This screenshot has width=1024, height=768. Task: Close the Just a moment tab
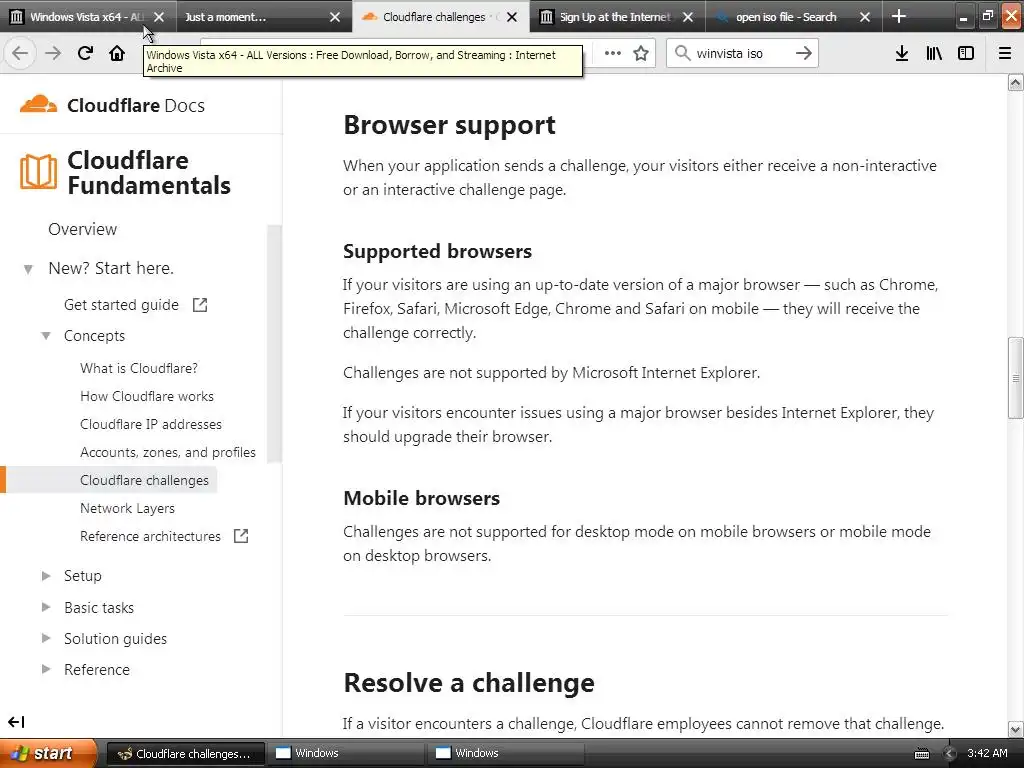pos(335,17)
